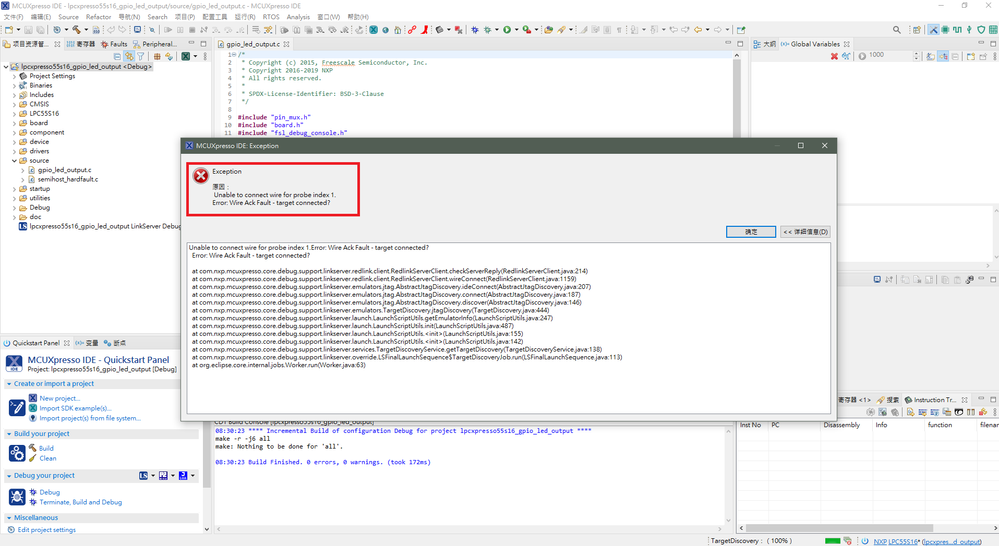Click the green shield perspective icon
Viewport: 999px width, 546px height.
tap(981, 29)
